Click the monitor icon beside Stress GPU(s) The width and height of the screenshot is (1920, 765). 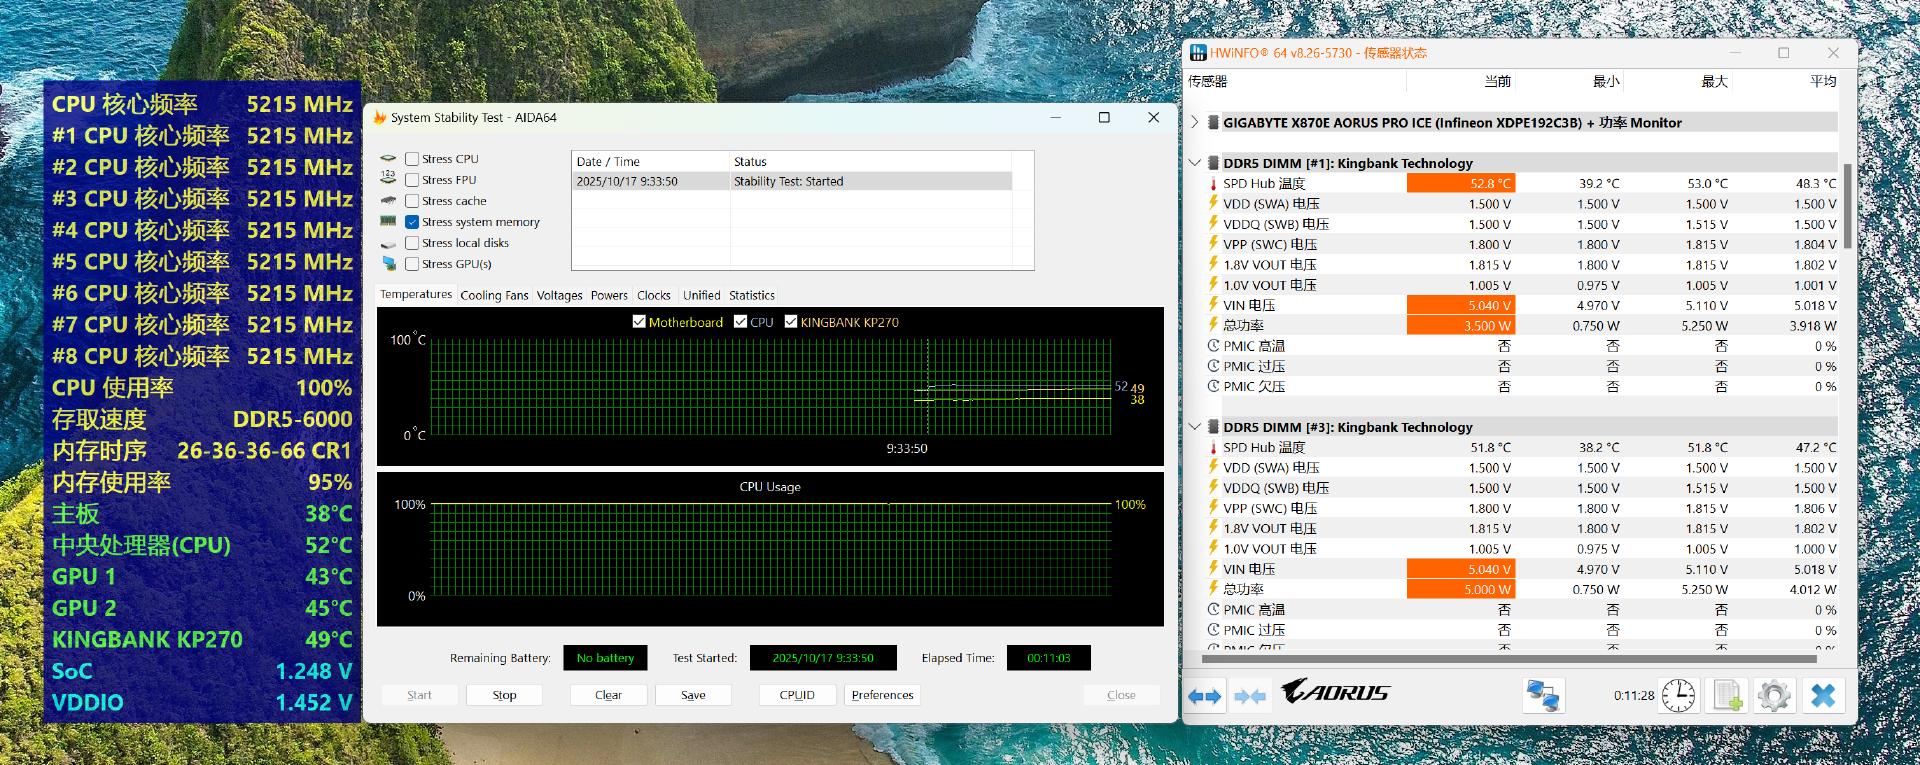pyautogui.click(x=388, y=264)
